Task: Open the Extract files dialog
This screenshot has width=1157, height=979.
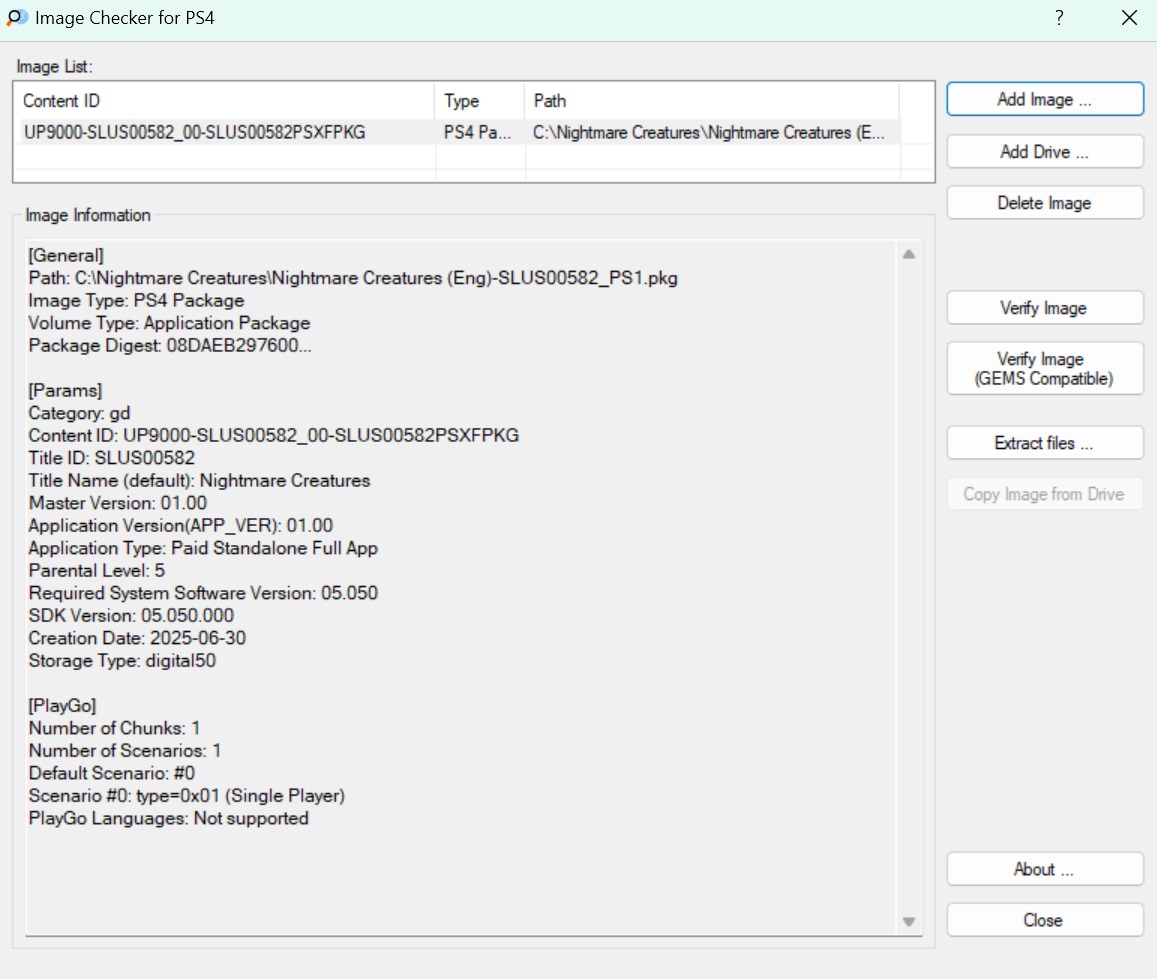Action: [1045, 443]
